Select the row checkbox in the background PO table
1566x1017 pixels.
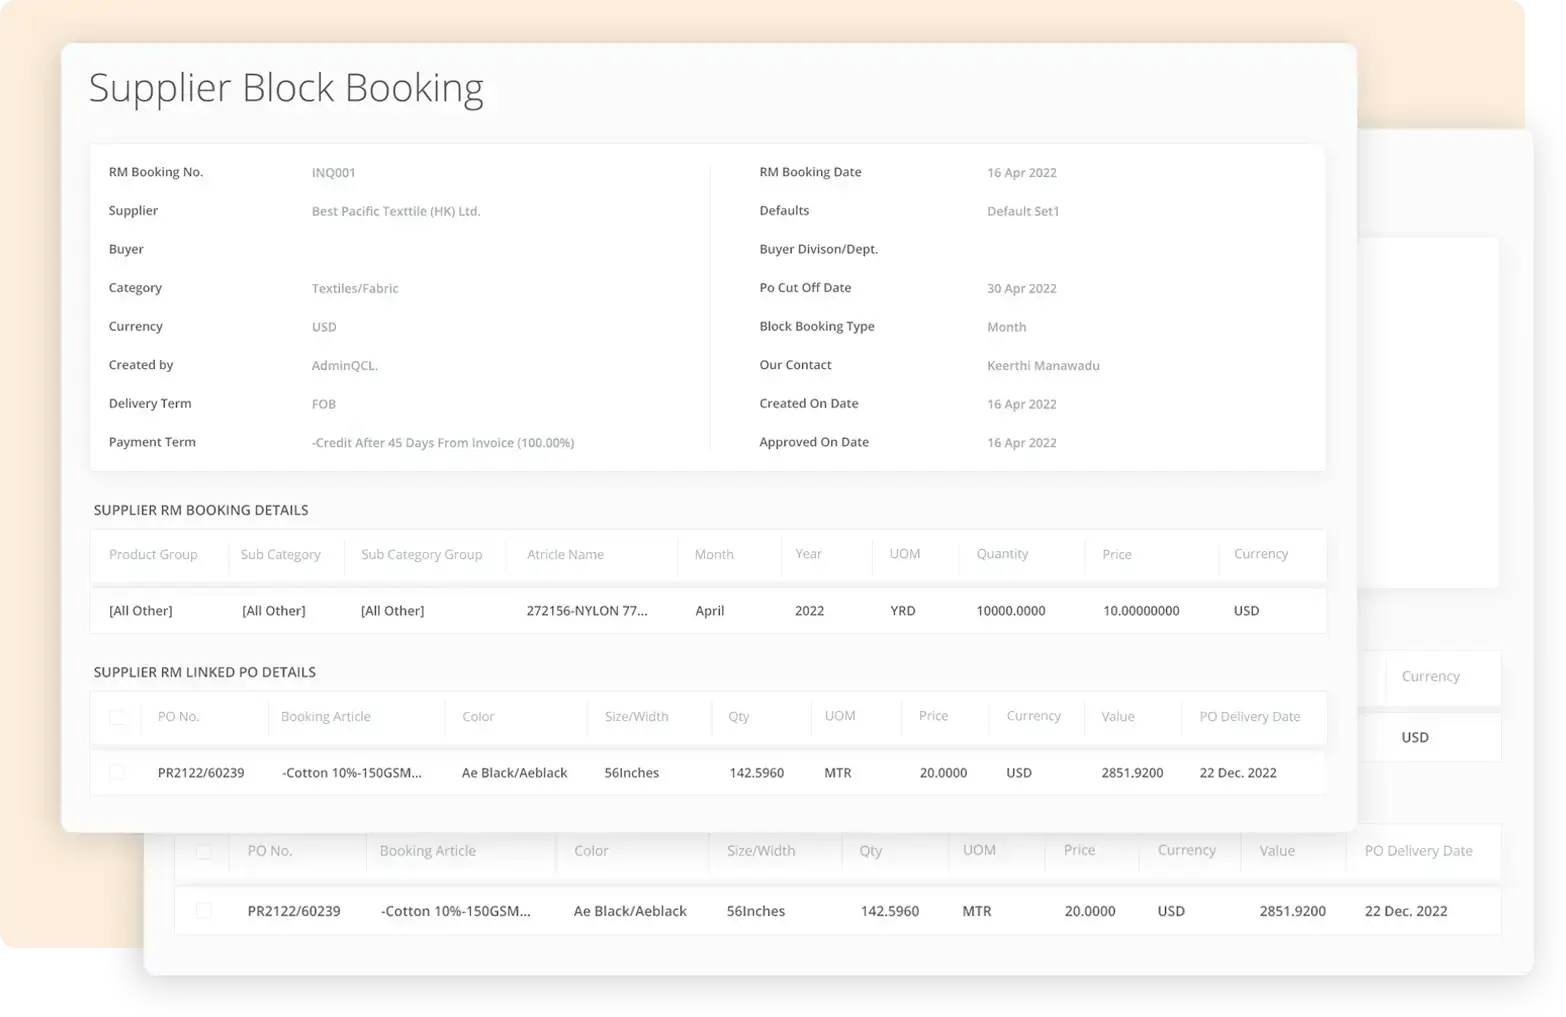(205, 911)
